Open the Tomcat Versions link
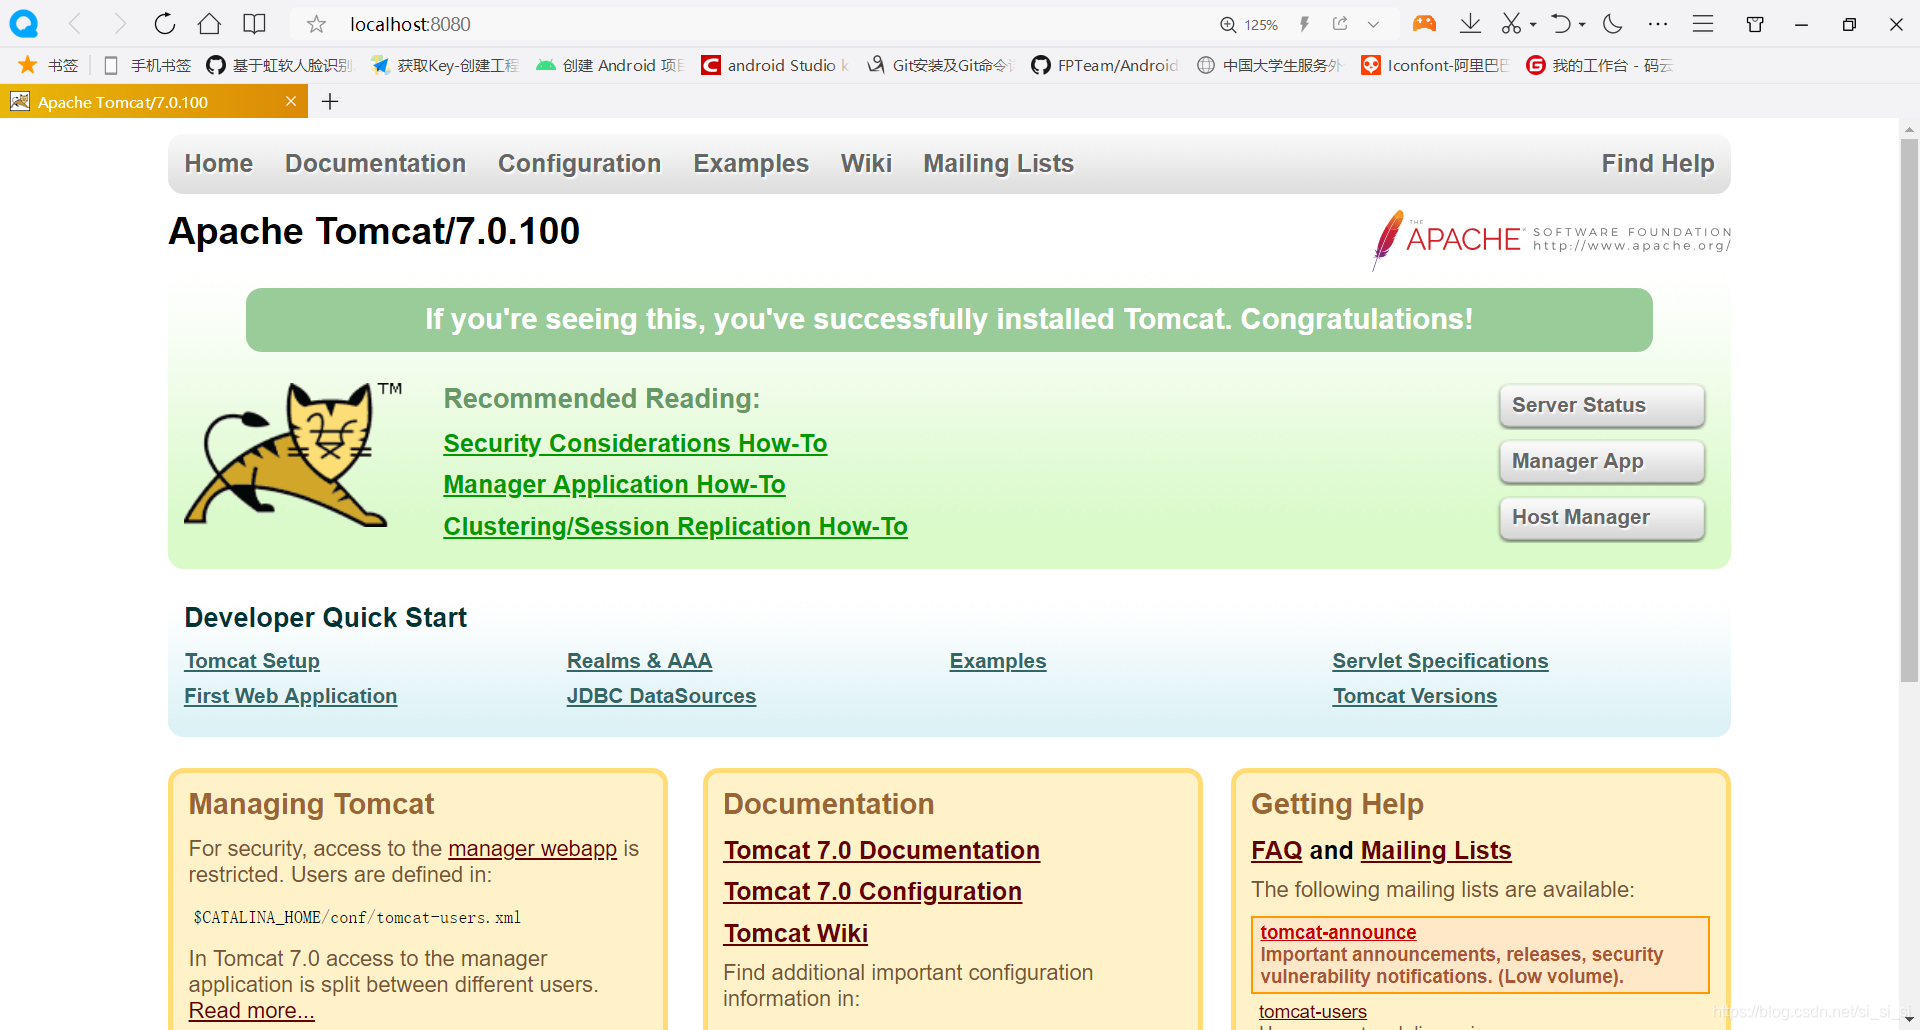 (x=1414, y=696)
